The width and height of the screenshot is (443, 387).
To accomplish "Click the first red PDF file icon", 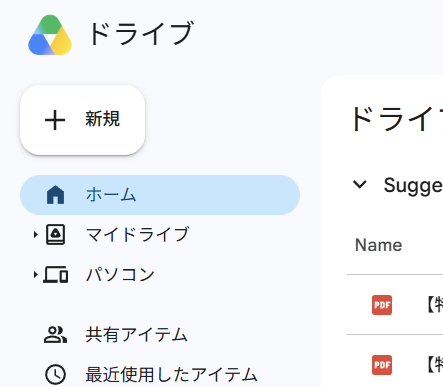I will (x=382, y=305).
